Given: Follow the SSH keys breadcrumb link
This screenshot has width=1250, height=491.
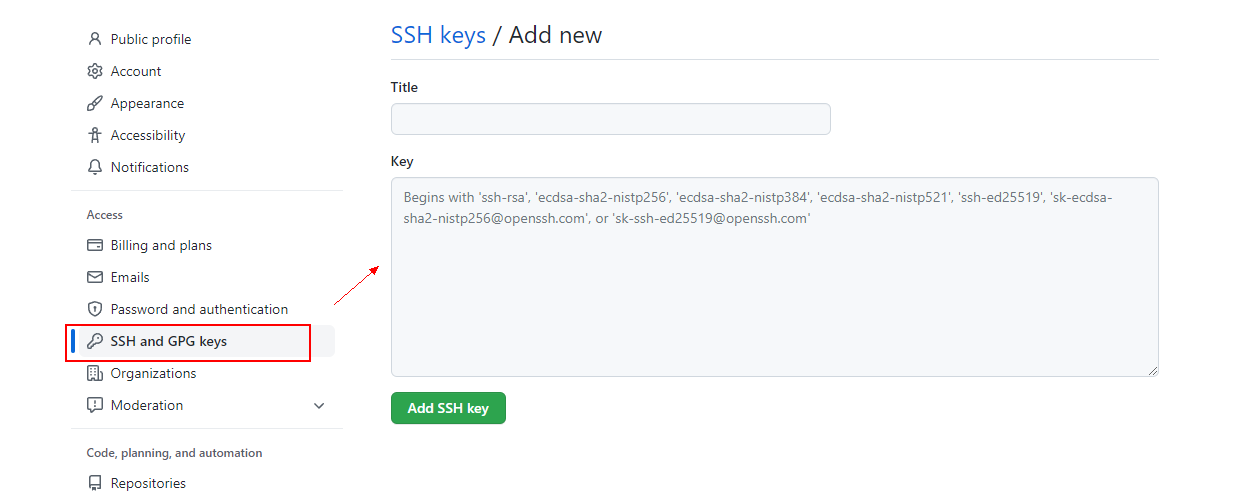Looking at the screenshot, I should pos(438,35).
